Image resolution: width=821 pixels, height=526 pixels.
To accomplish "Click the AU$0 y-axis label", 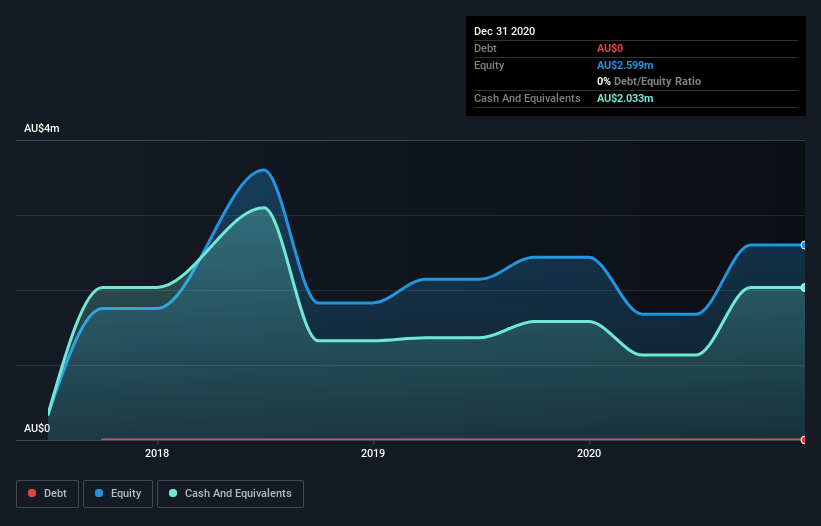I will pos(37,429).
